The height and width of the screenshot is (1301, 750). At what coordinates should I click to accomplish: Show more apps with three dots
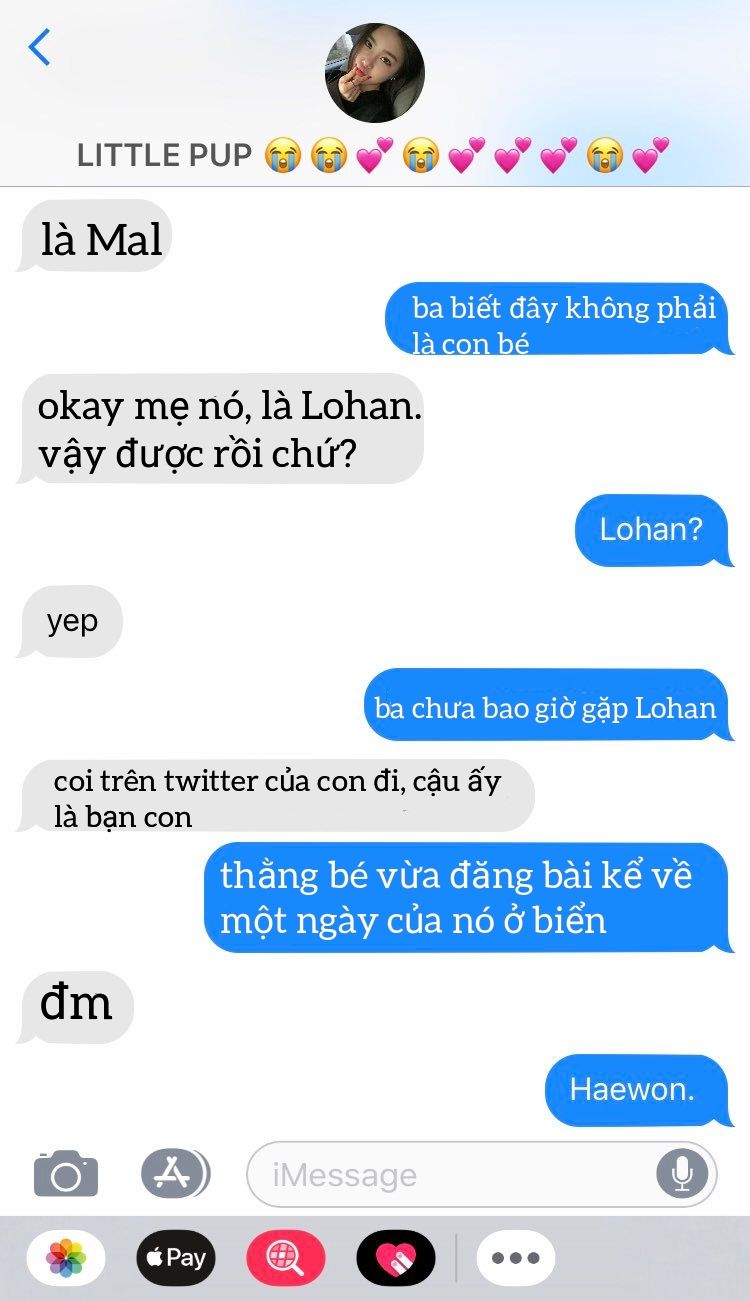[x=516, y=1258]
